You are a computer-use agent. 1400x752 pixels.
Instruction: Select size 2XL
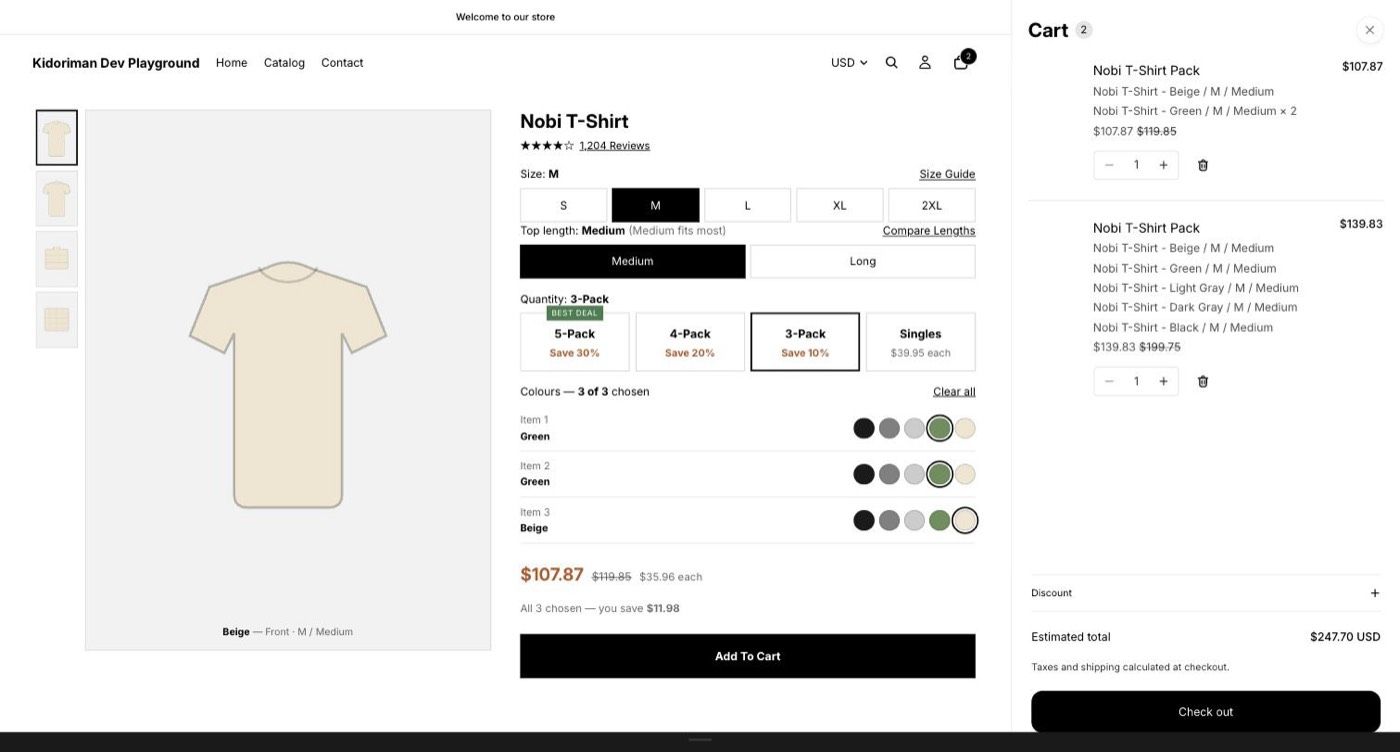point(931,205)
